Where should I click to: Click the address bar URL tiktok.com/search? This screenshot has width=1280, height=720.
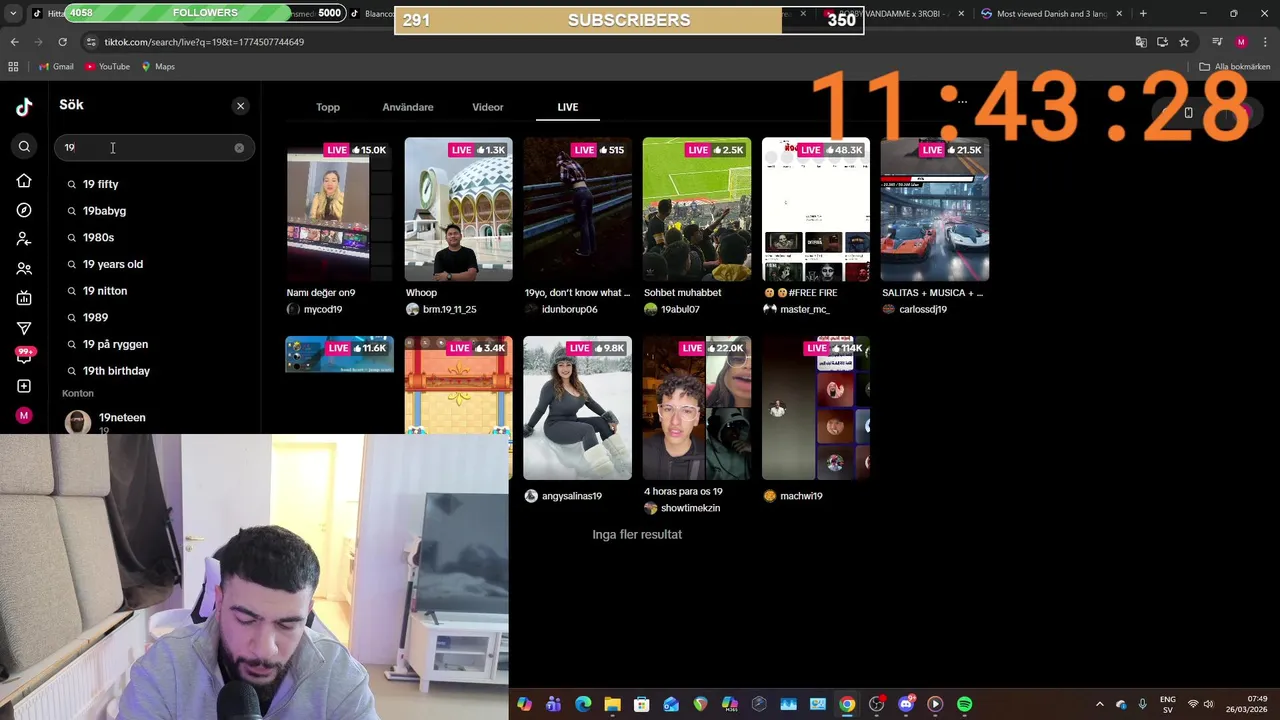pyautogui.click(x=204, y=42)
